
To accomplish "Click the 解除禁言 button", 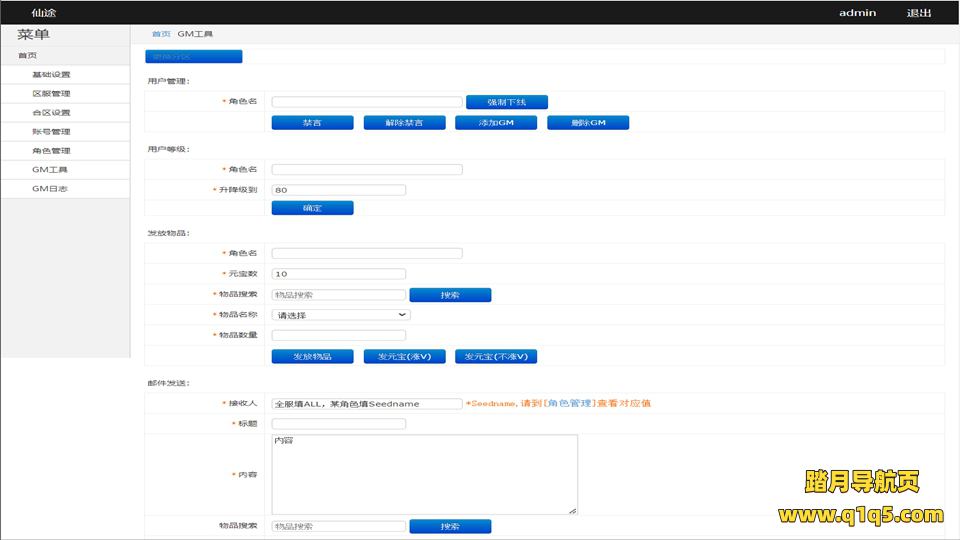I will point(390,123).
